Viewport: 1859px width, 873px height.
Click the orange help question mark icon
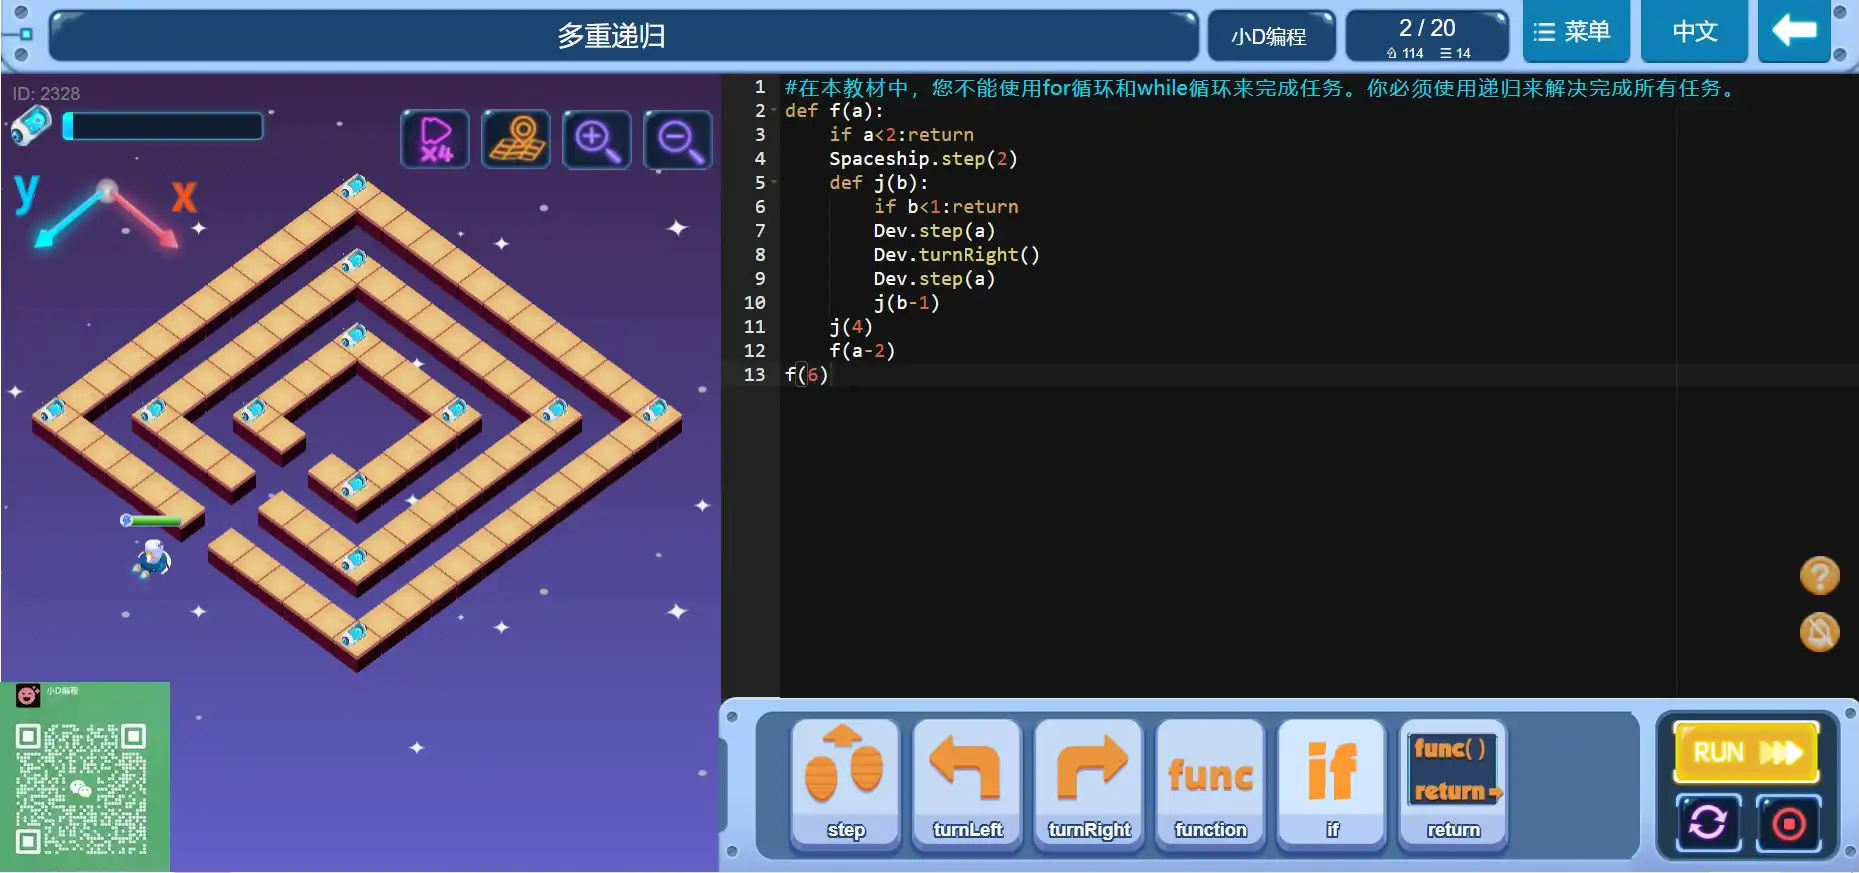1819,576
